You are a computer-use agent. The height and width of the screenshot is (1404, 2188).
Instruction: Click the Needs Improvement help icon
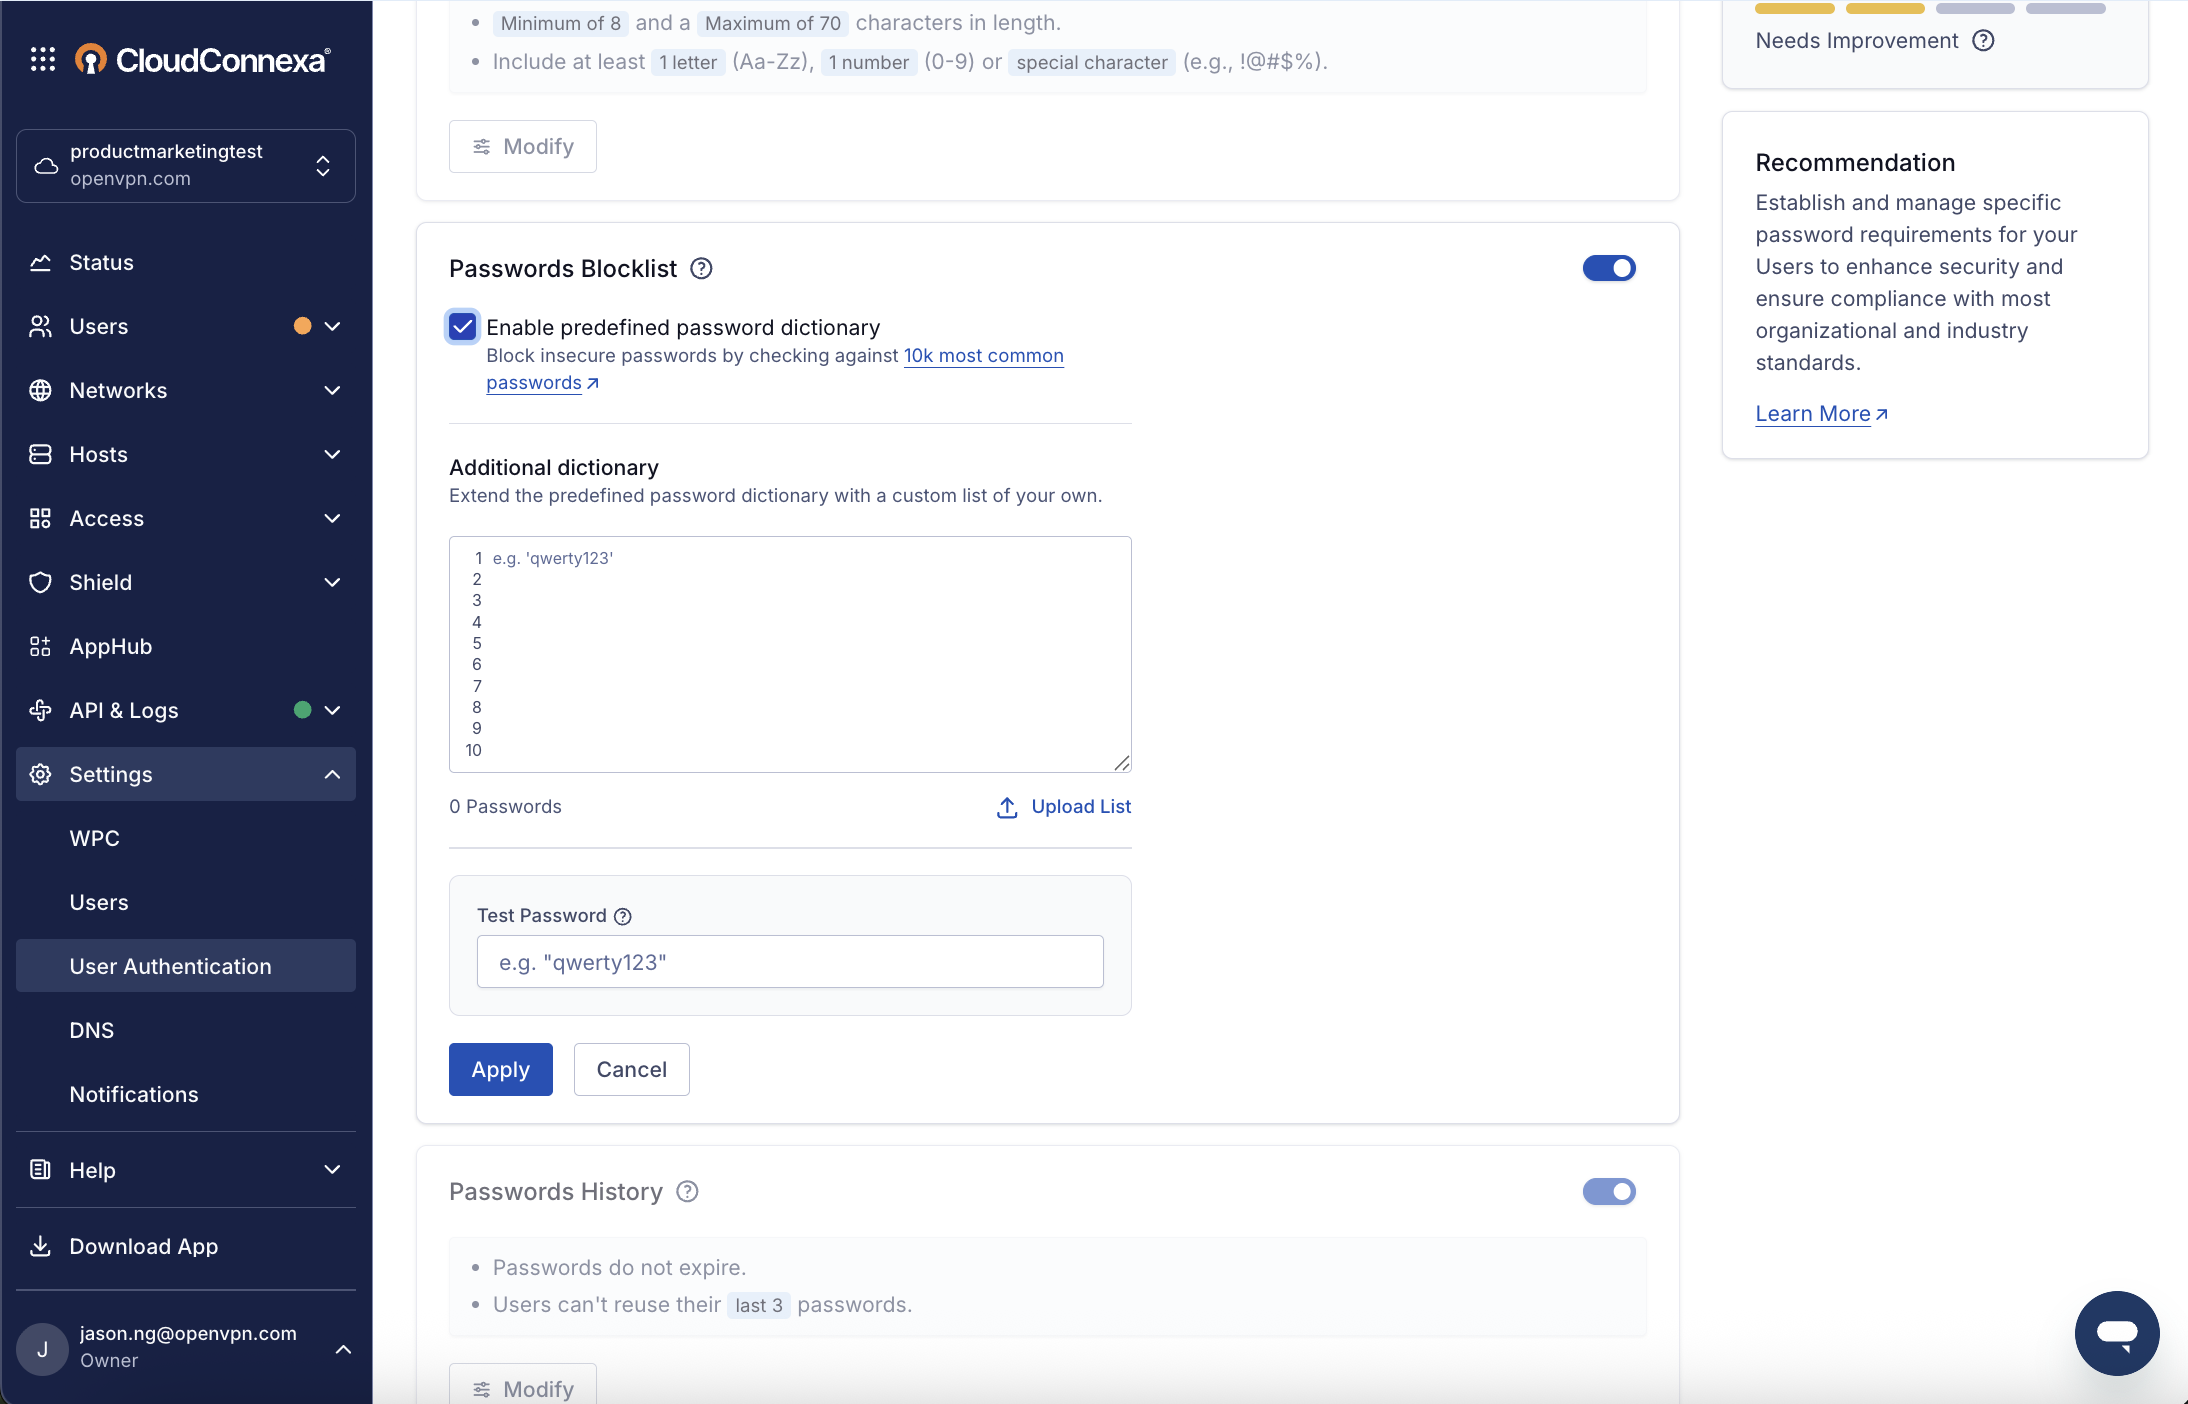(x=1983, y=41)
